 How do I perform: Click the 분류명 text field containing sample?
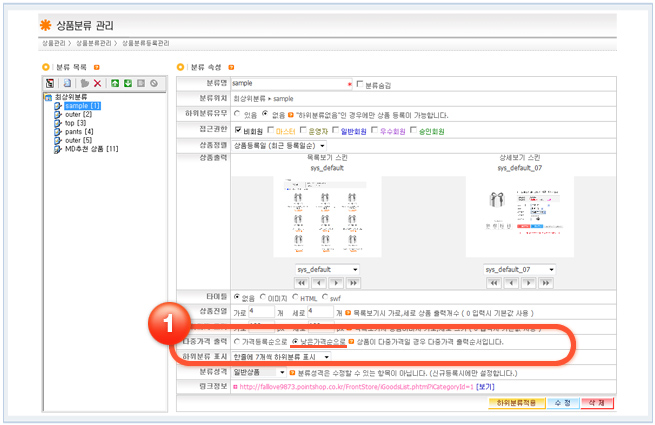coord(286,84)
